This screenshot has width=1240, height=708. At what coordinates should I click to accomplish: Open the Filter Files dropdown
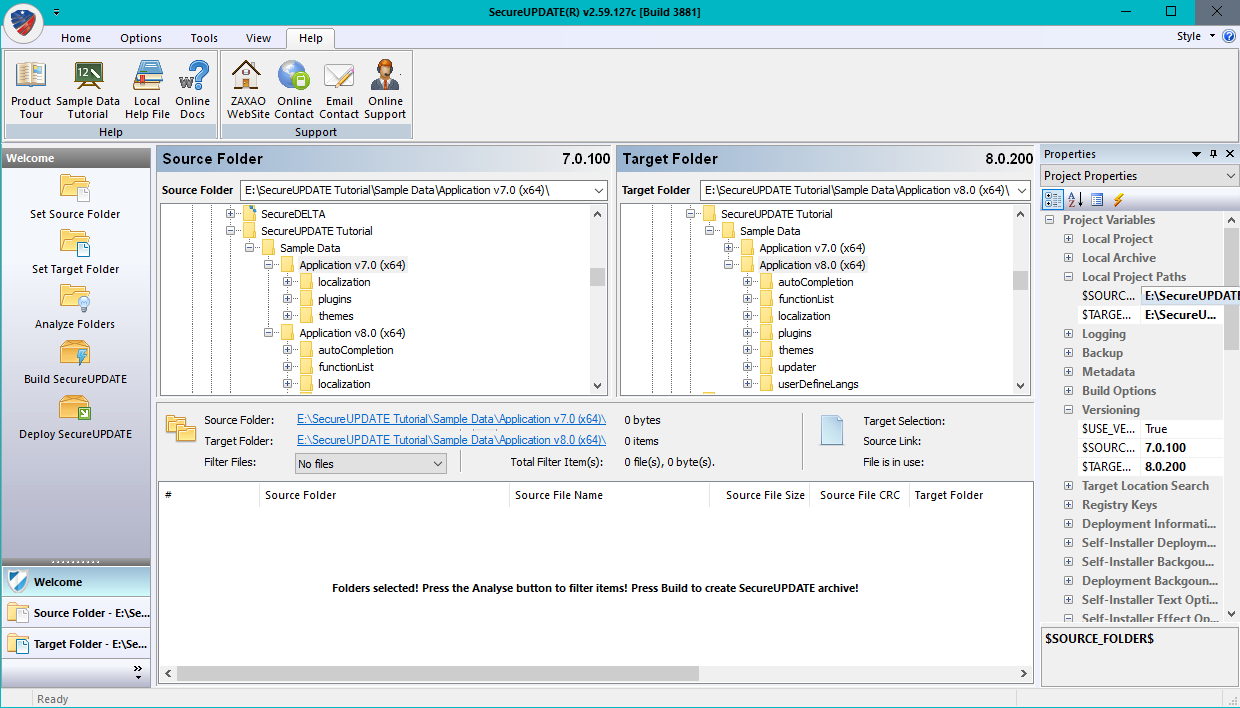[x=371, y=464]
